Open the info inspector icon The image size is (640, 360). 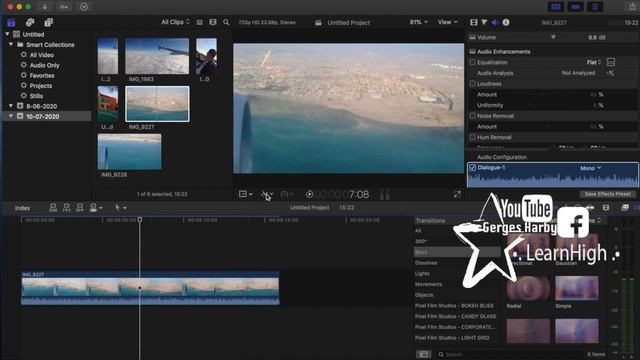pos(506,22)
